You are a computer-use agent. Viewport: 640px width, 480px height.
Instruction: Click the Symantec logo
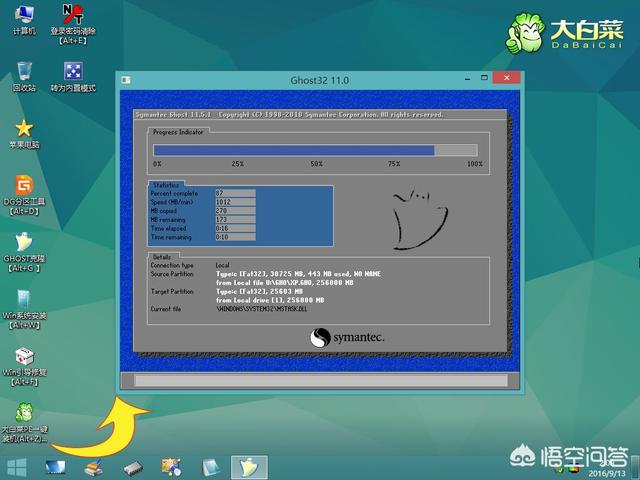pyautogui.click(x=347, y=338)
